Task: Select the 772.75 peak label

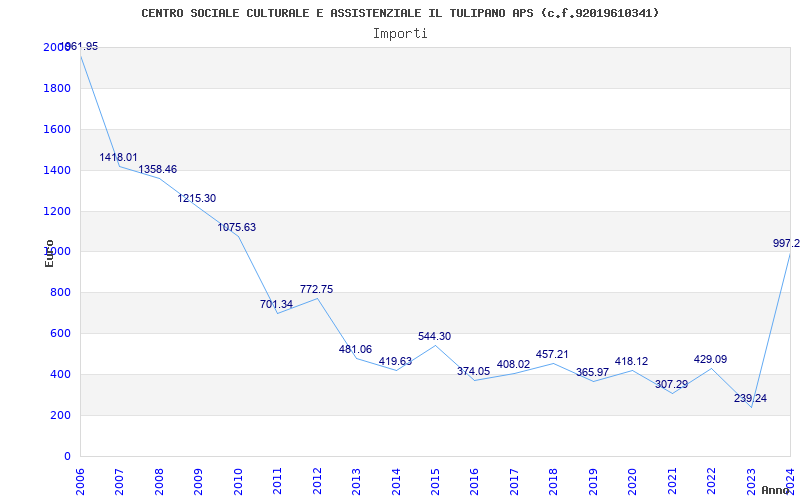Action: pyautogui.click(x=316, y=289)
